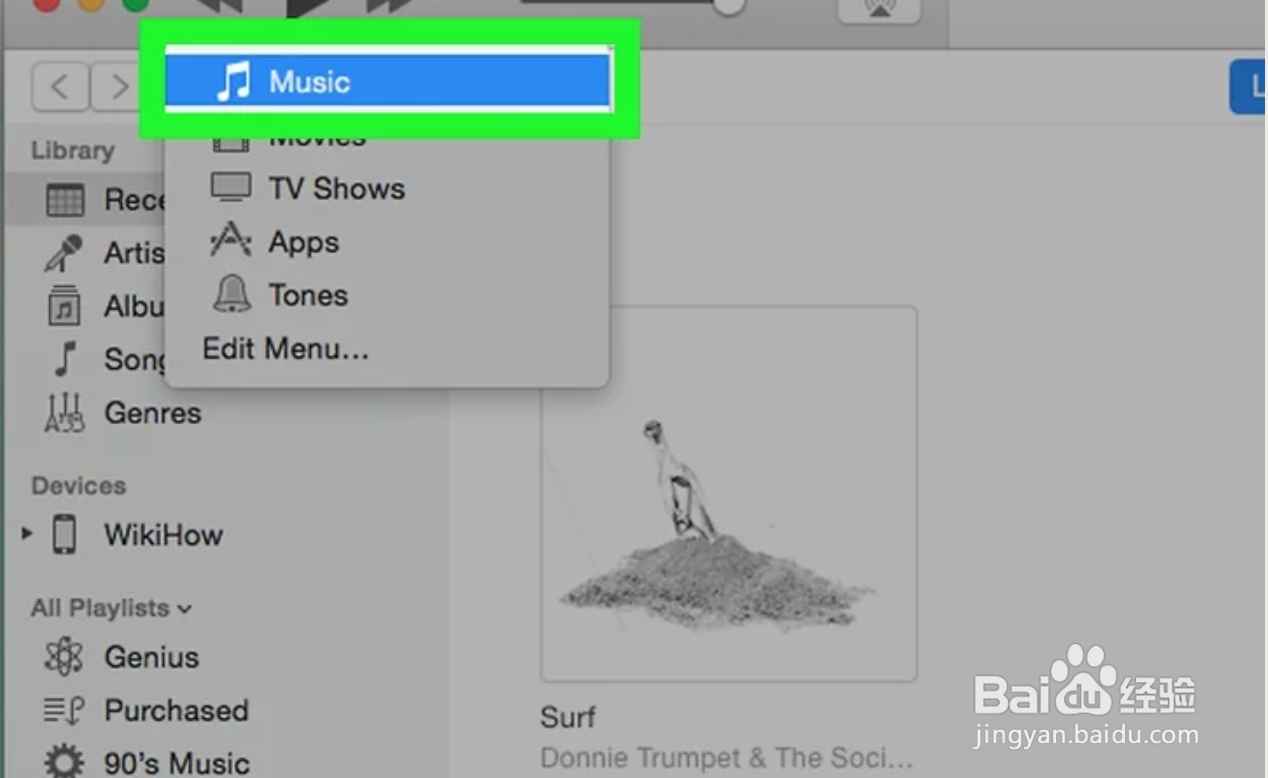
Task: Click the TV Shows monitor icon
Action: 231,188
